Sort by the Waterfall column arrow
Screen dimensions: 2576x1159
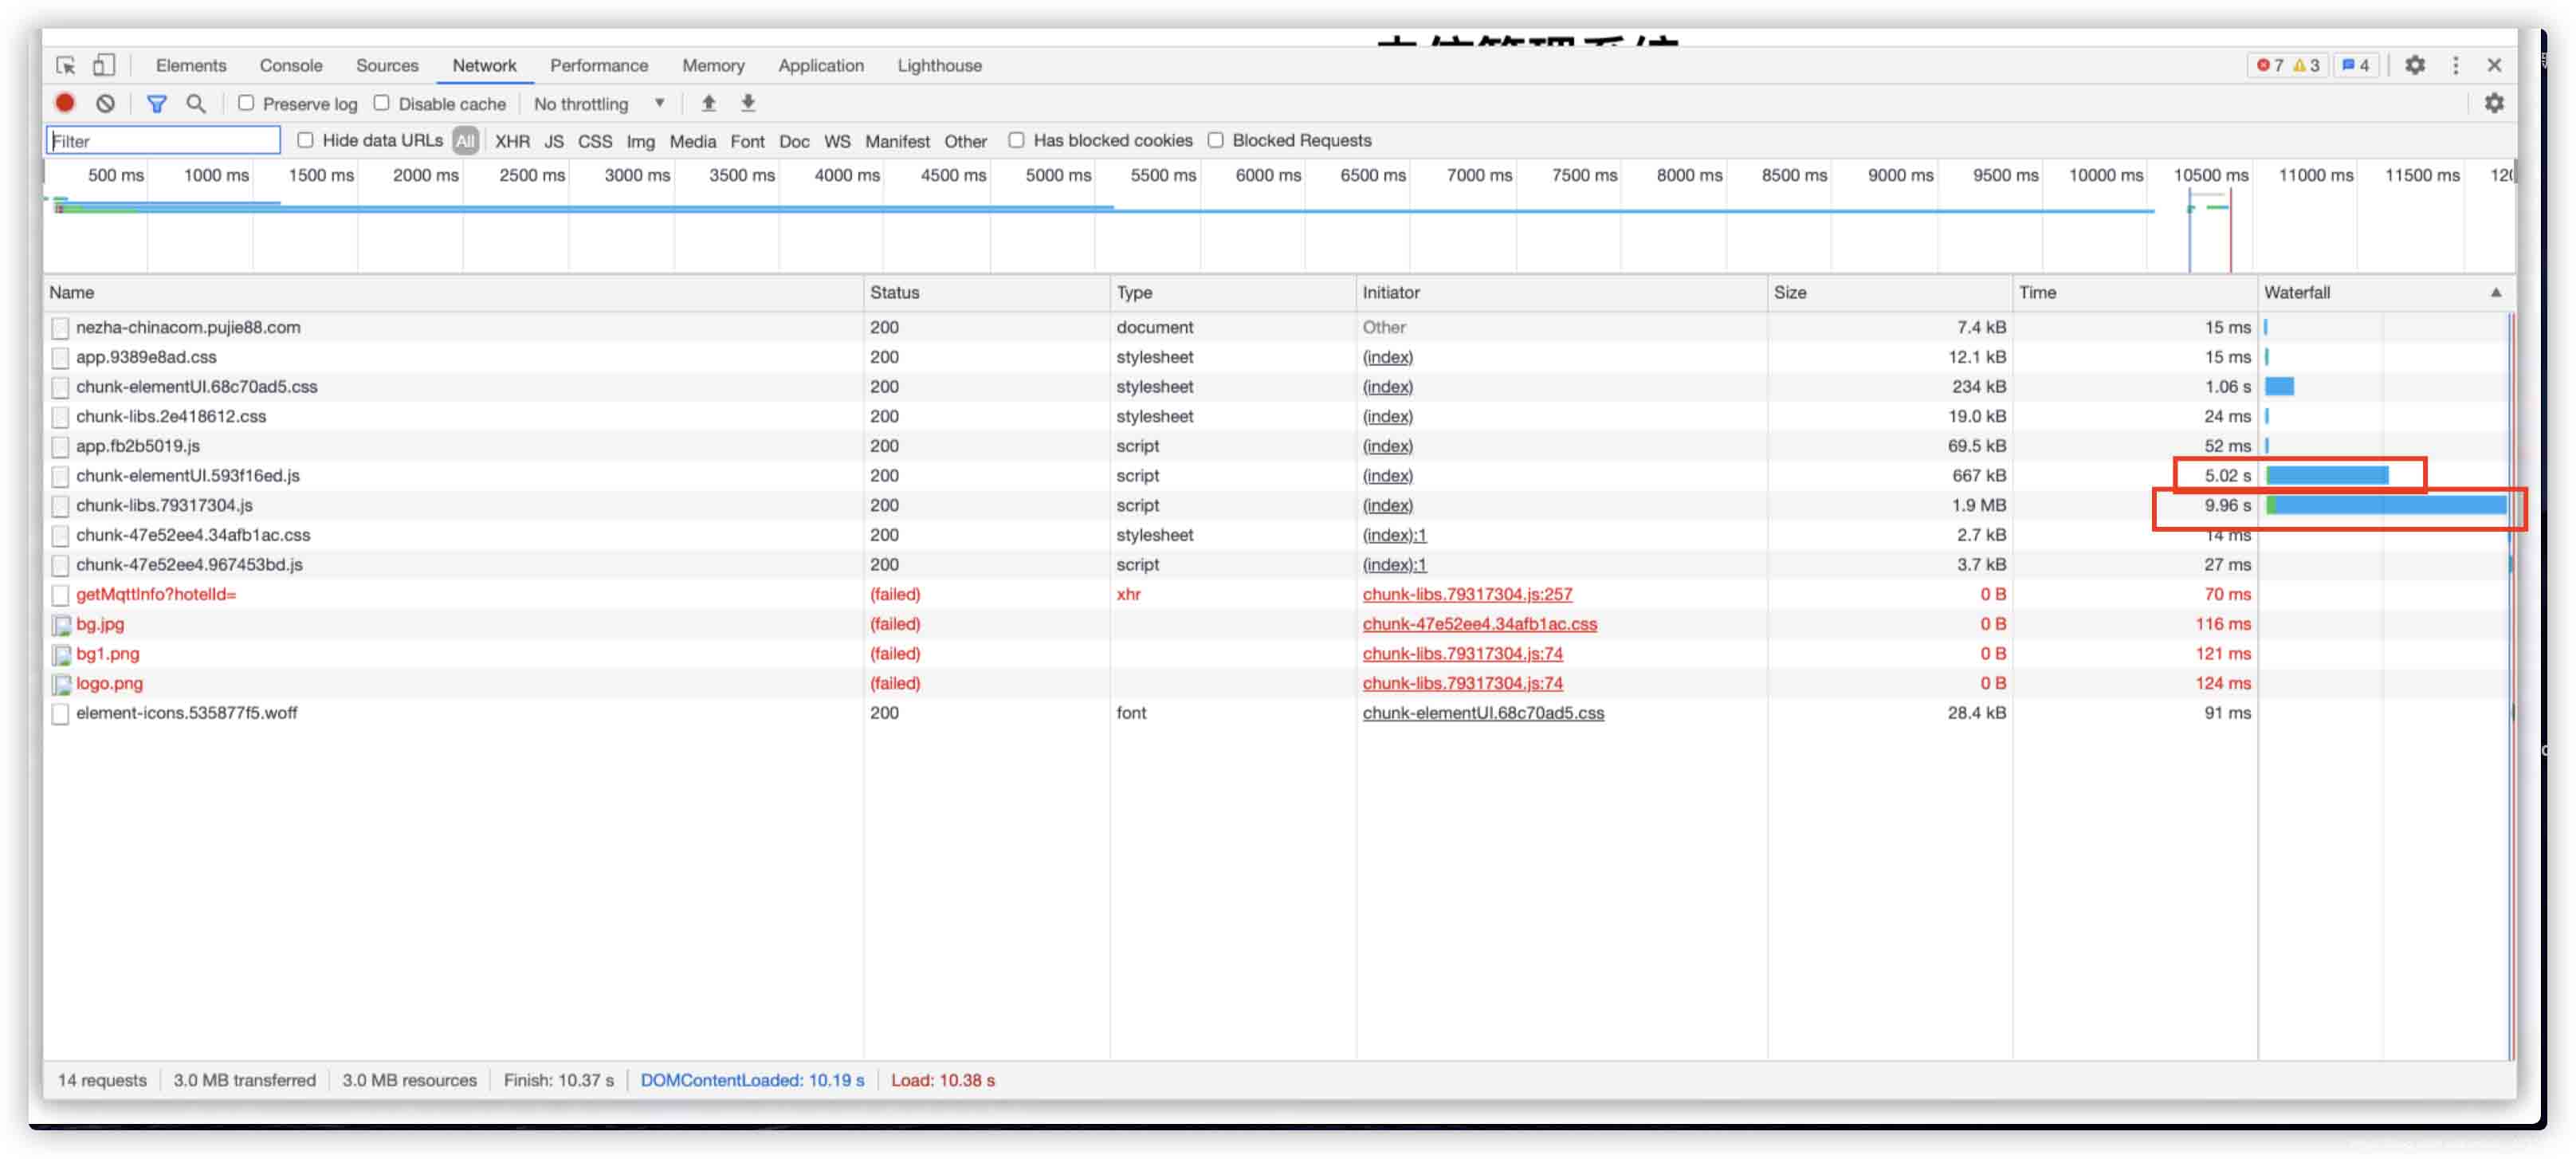[x=2495, y=292]
